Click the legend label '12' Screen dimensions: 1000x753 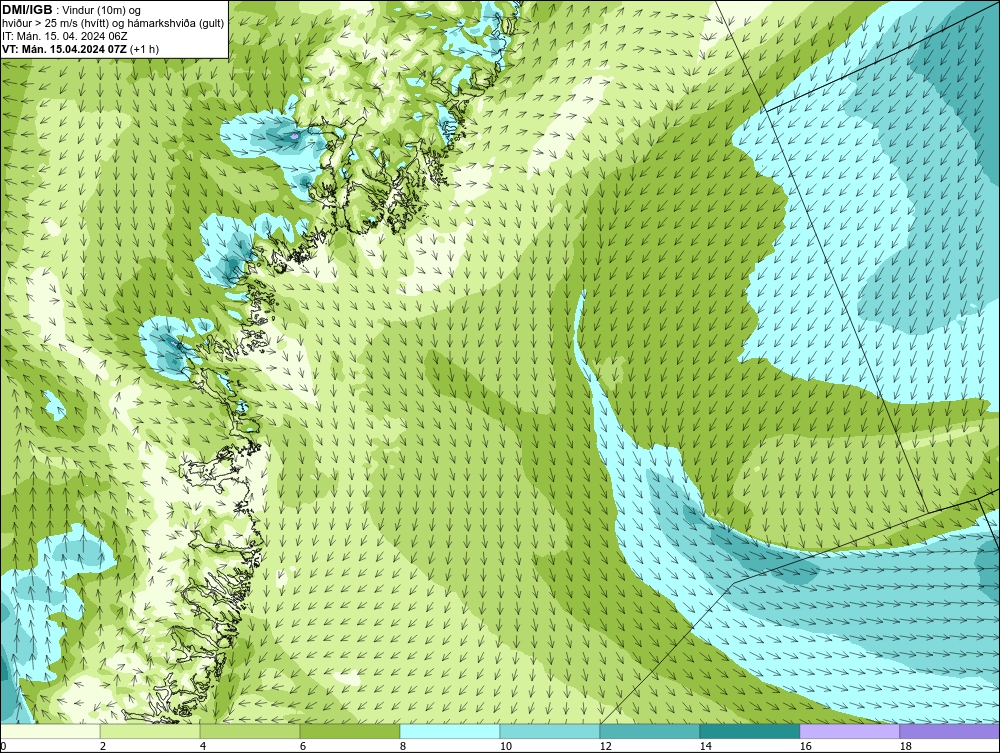(605, 746)
